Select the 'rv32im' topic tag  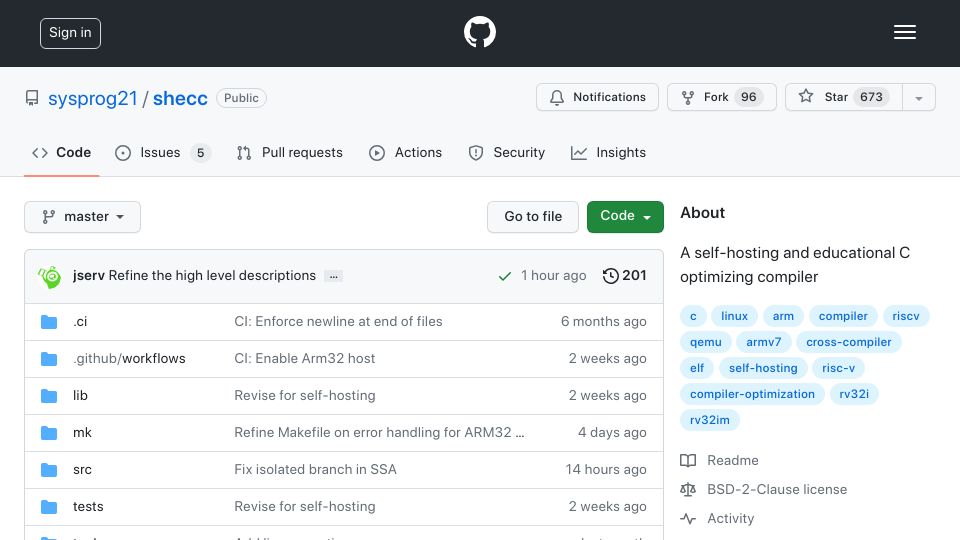tap(710, 420)
